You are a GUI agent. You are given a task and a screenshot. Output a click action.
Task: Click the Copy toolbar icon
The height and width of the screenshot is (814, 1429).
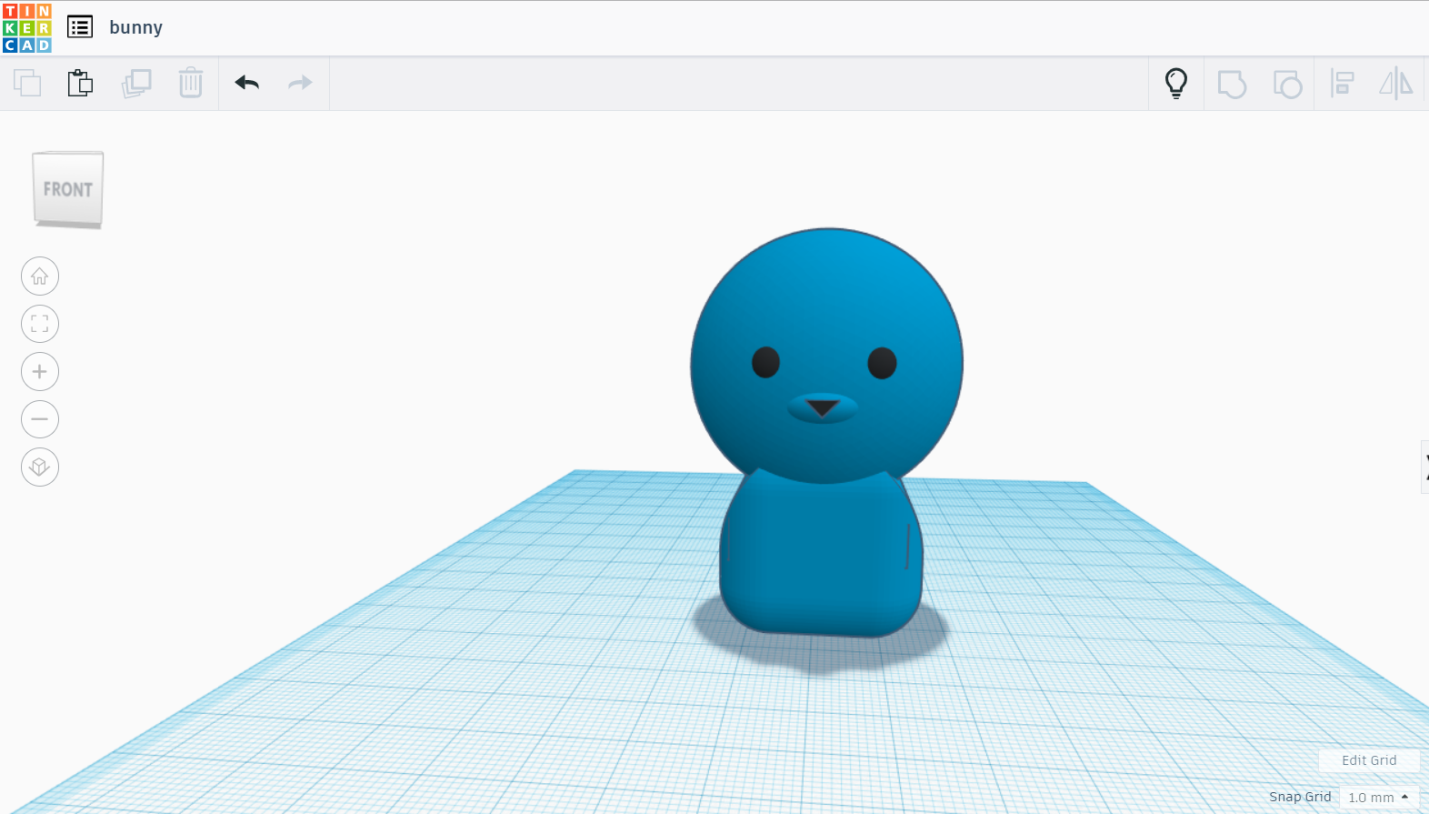click(28, 83)
